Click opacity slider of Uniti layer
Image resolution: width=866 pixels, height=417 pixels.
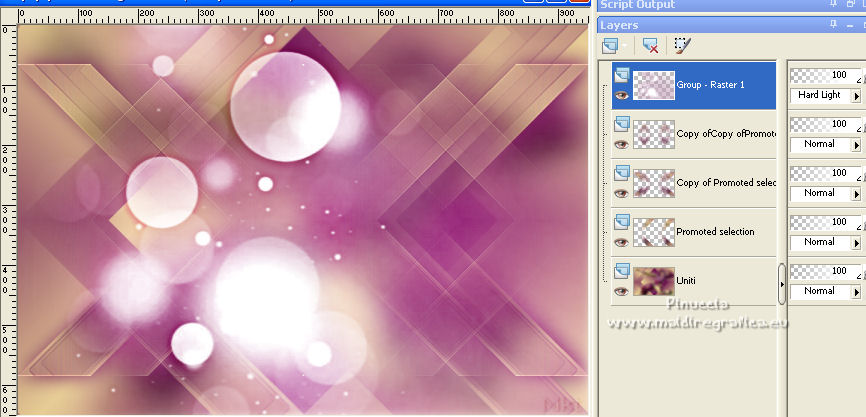pyautogui.click(x=826, y=271)
